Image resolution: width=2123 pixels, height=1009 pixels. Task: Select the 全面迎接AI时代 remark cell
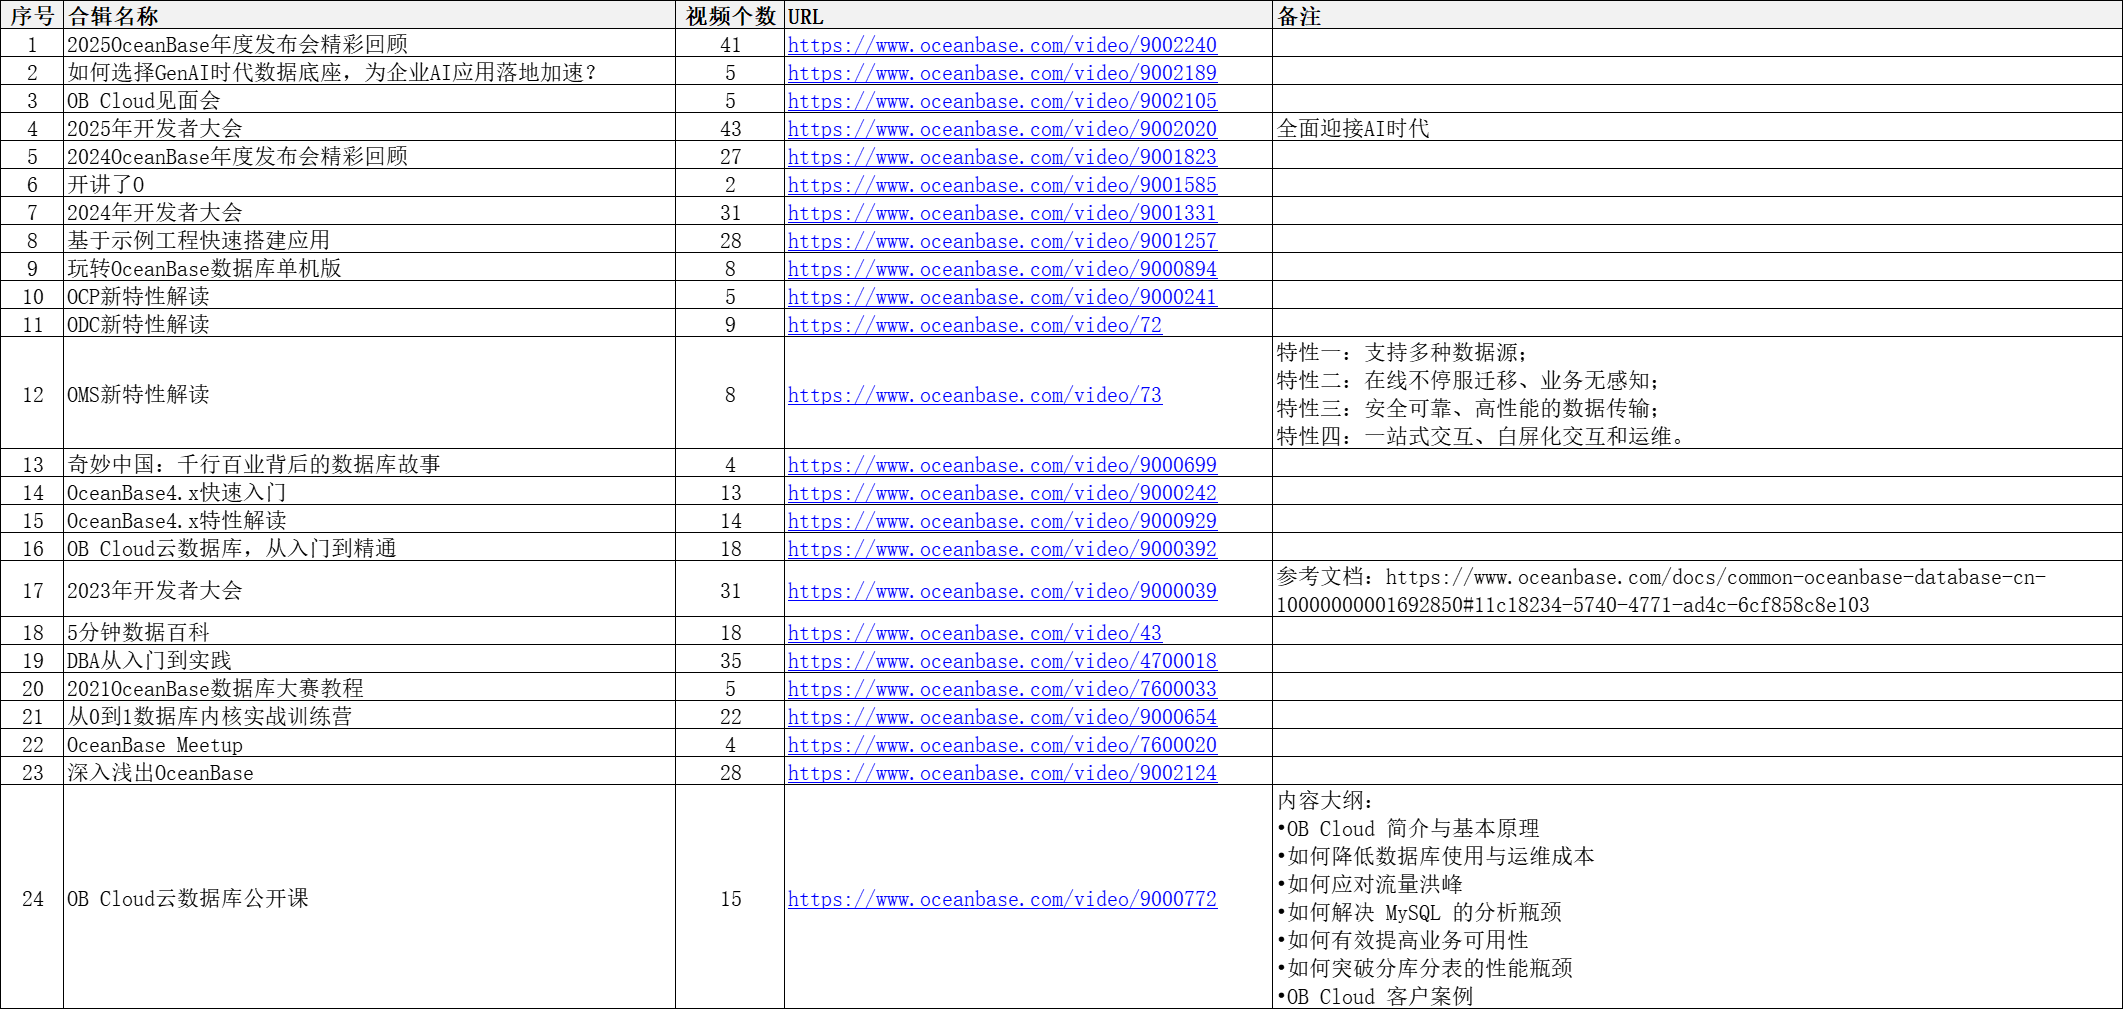(1696, 129)
